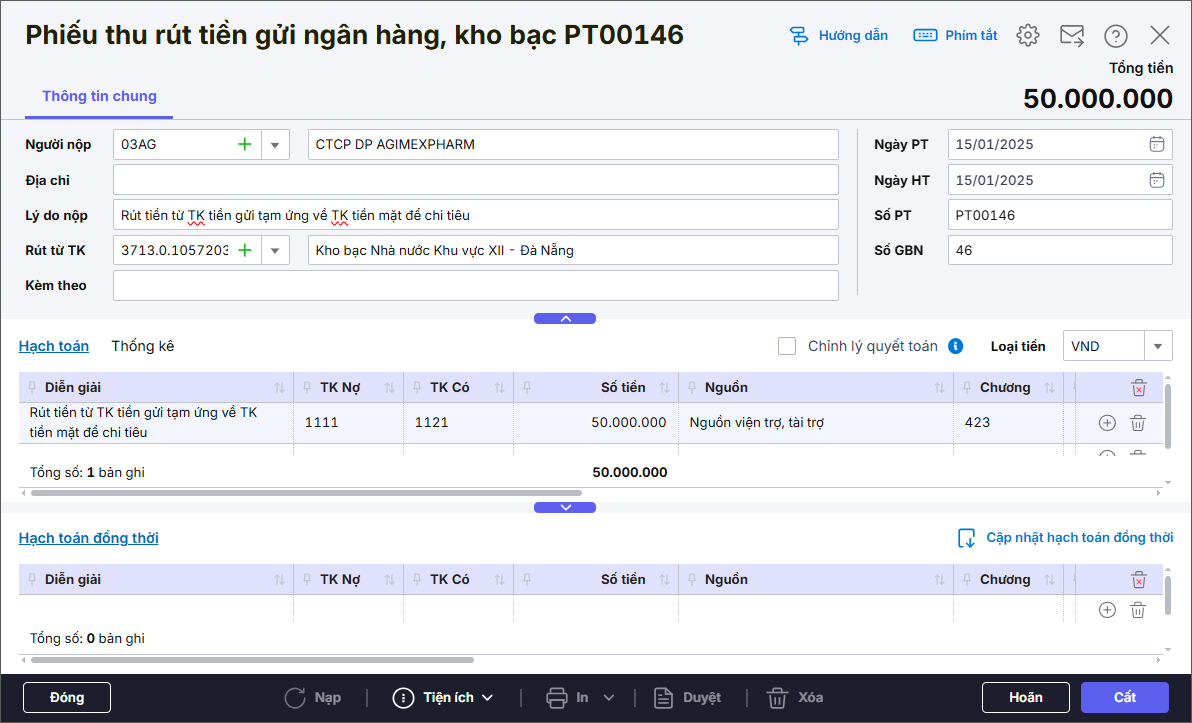The height and width of the screenshot is (723, 1192).
Task: Open the Loại tiền VND dropdown
Action: tap(1158, 347)
